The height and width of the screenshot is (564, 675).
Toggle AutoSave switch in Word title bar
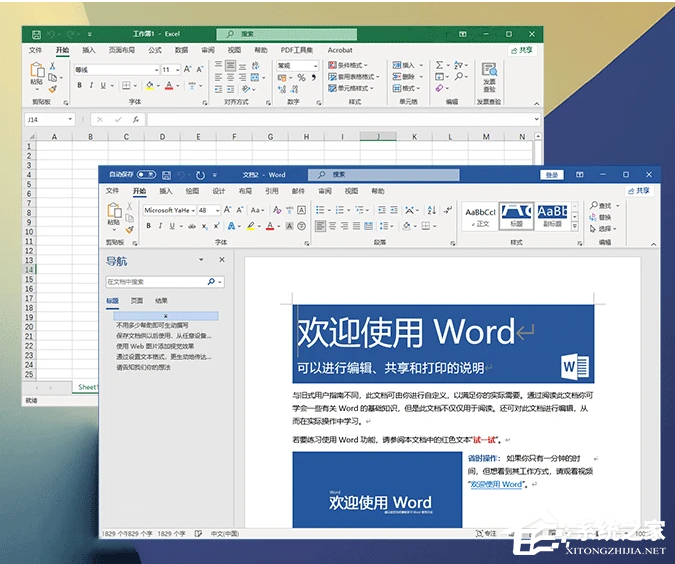click(x=146, y=175)
